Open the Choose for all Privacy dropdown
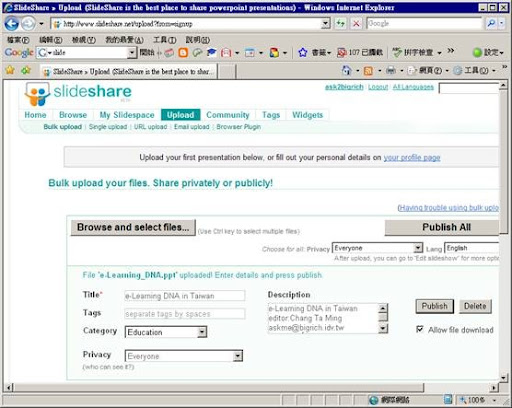The width and height of the screenshot is (512, 408). [x=418, y=248]
